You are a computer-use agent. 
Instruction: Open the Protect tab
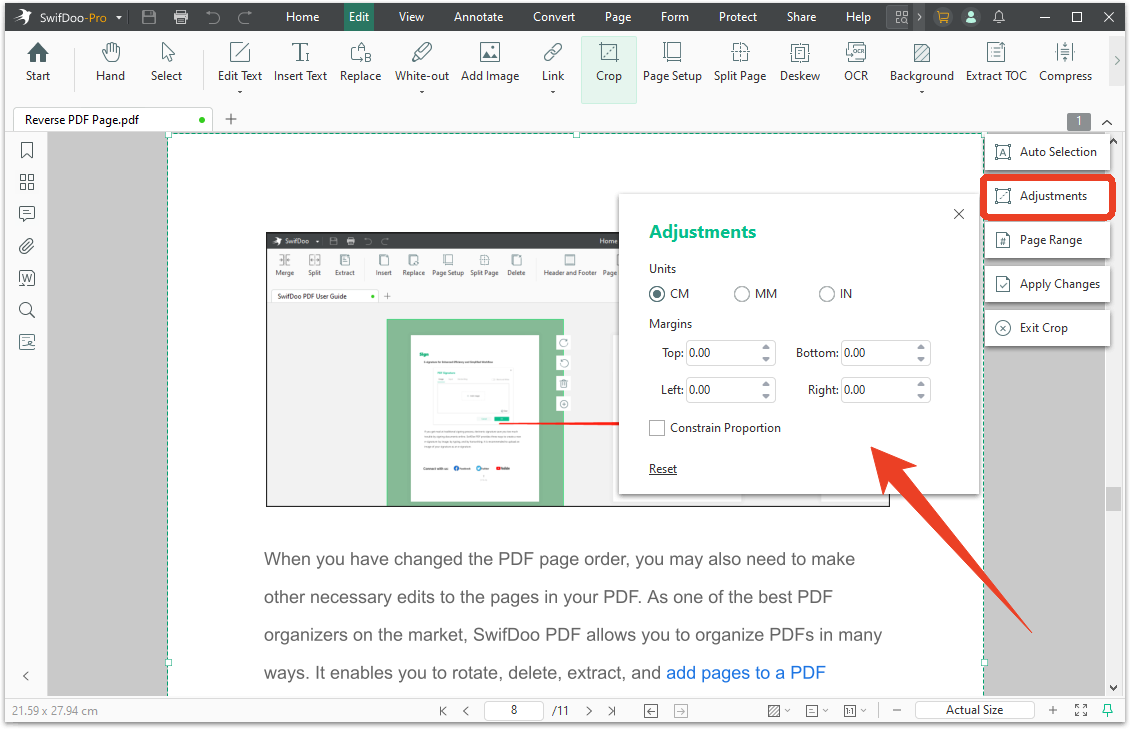[x=737, y=17]
